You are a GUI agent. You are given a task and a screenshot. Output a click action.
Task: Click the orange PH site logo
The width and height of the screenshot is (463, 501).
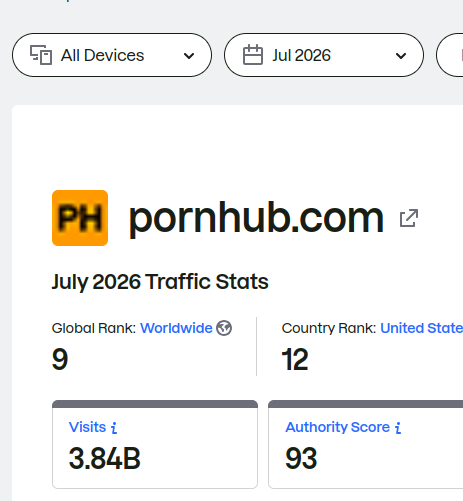tap(80, 218)
